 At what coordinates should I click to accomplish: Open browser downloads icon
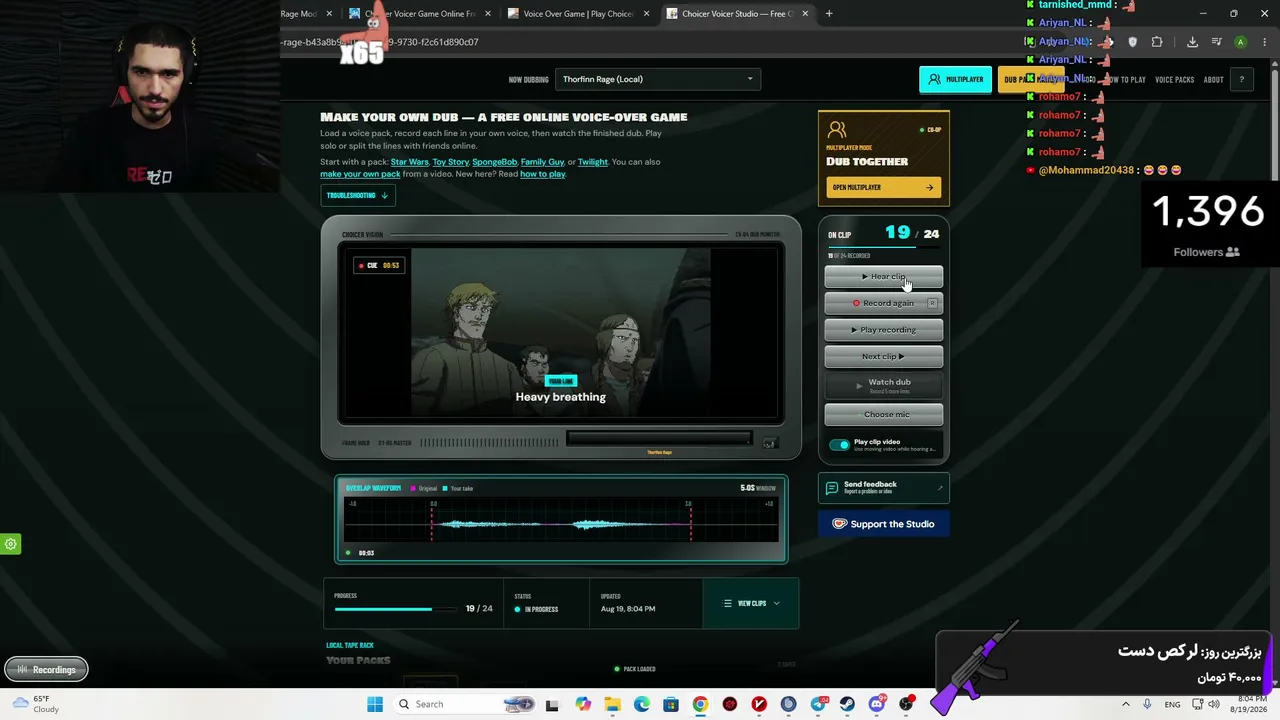[1192, 42]
